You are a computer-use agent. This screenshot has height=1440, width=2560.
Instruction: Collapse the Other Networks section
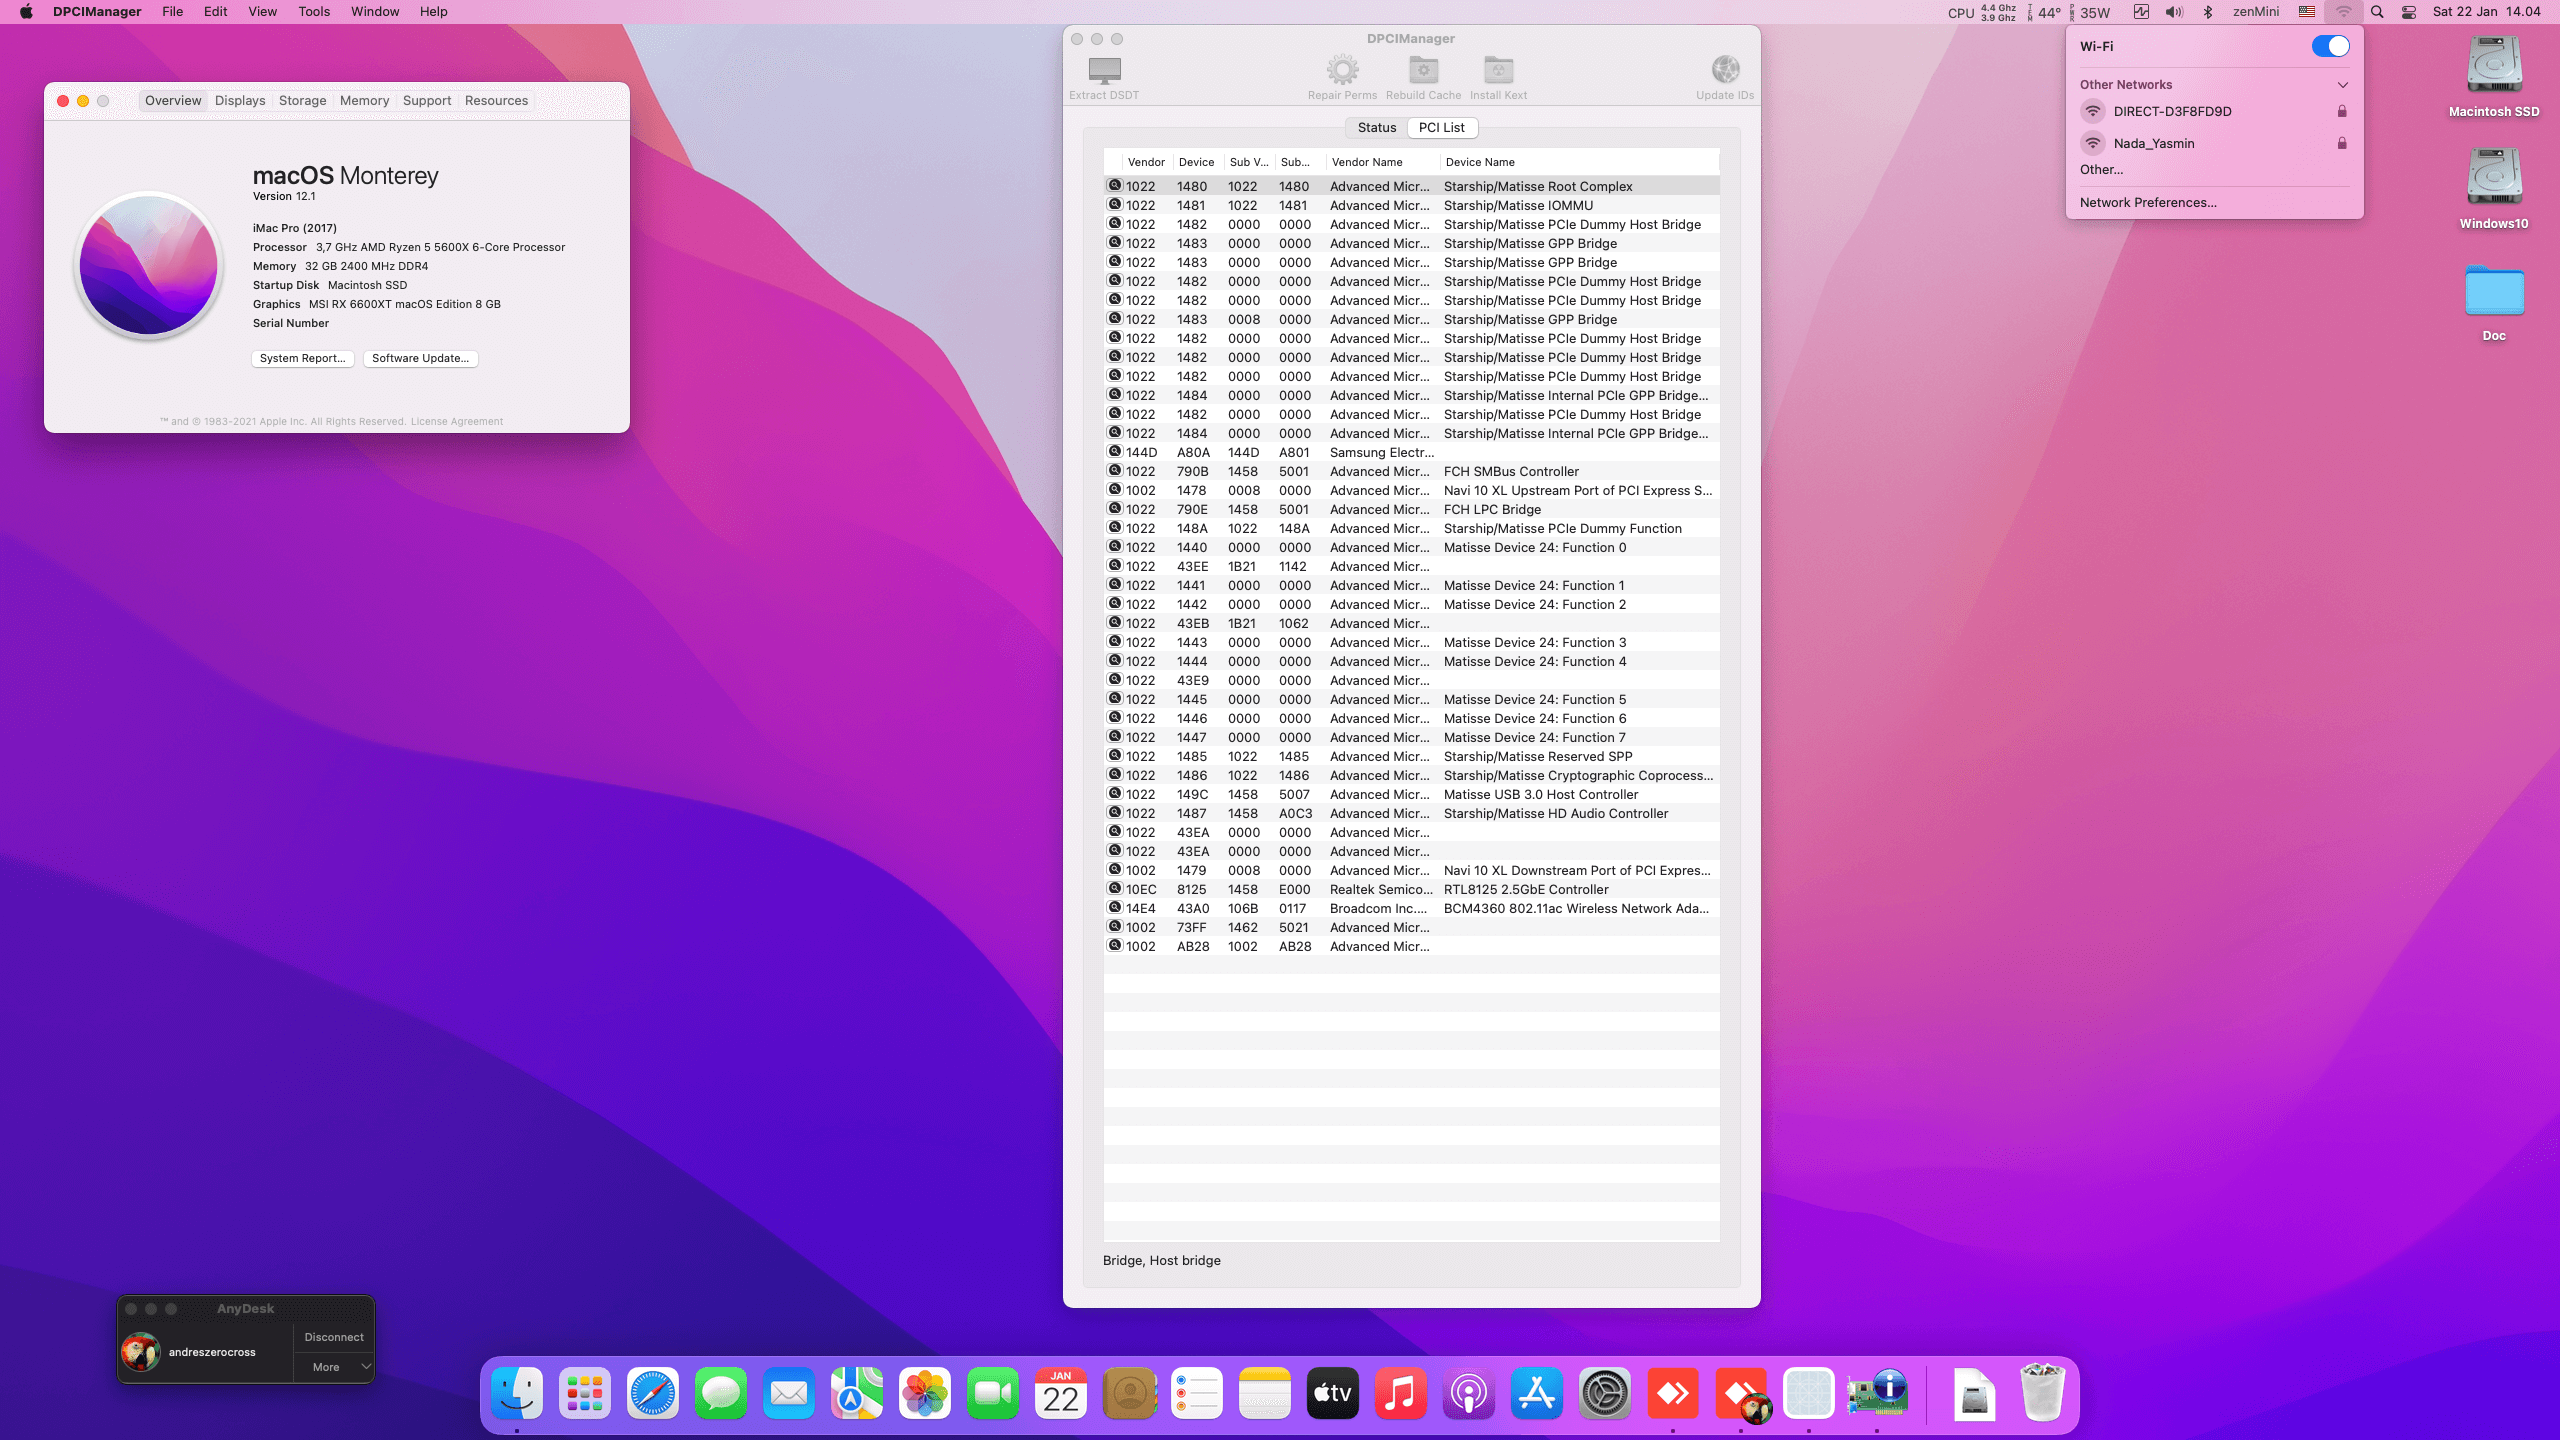pos(2342,85)
